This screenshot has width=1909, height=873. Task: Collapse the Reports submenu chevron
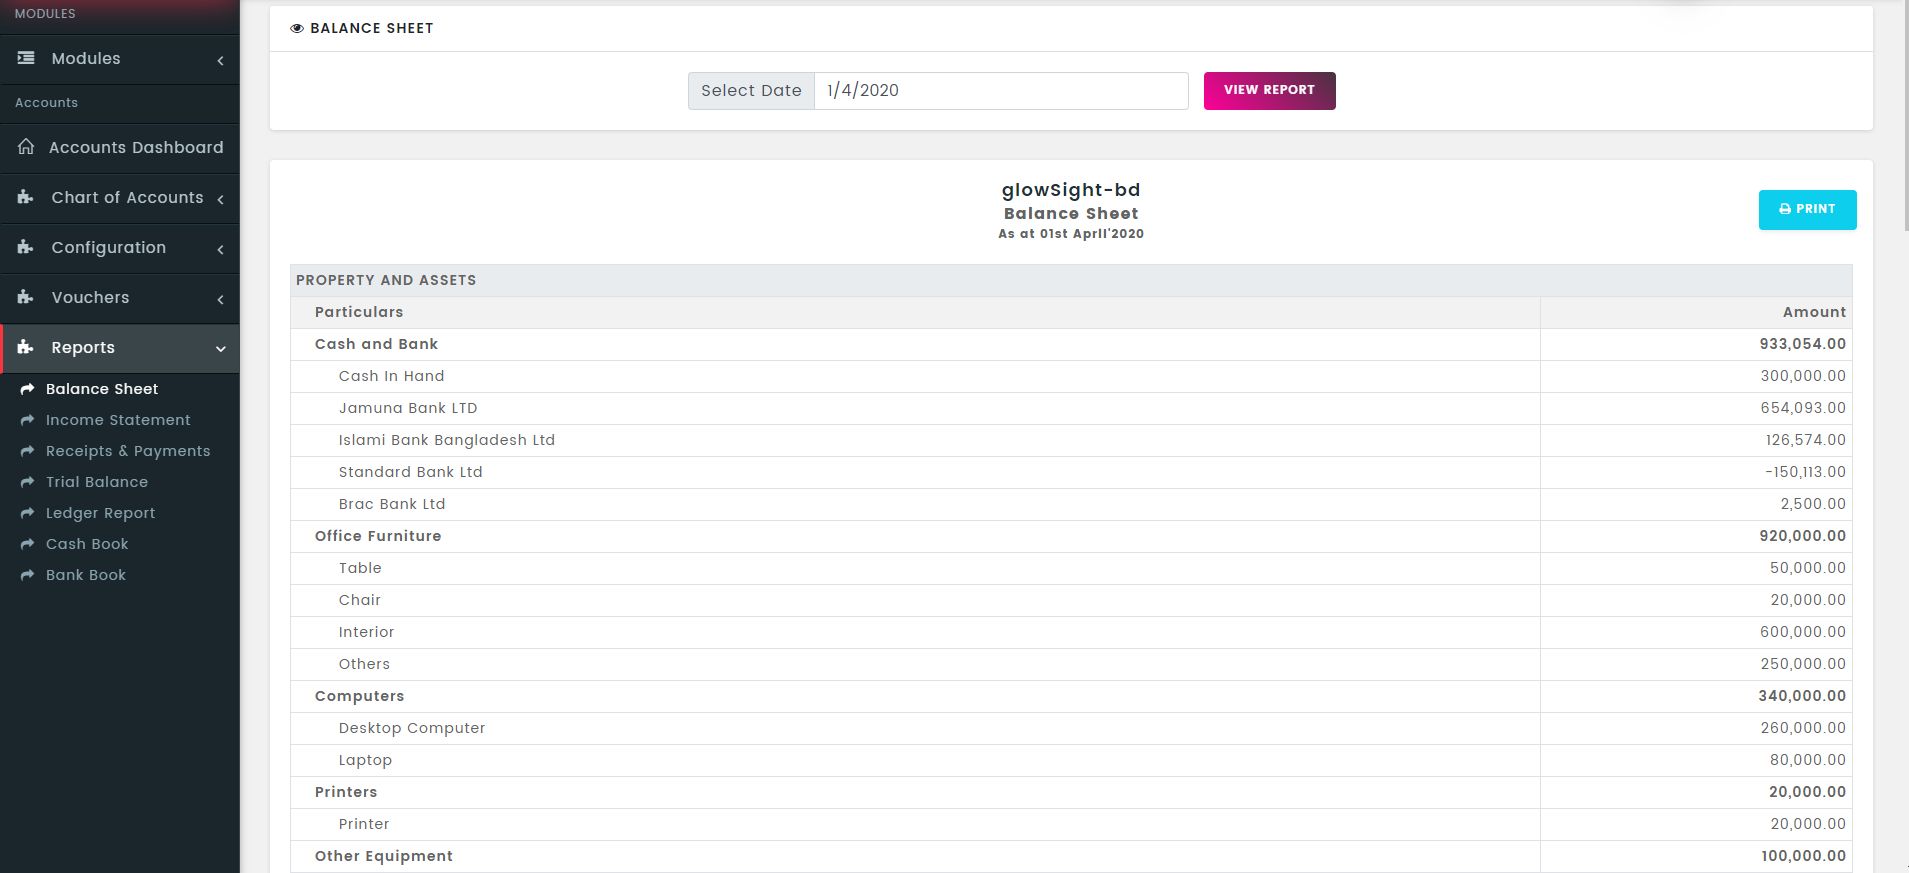[x=220, y=349]
